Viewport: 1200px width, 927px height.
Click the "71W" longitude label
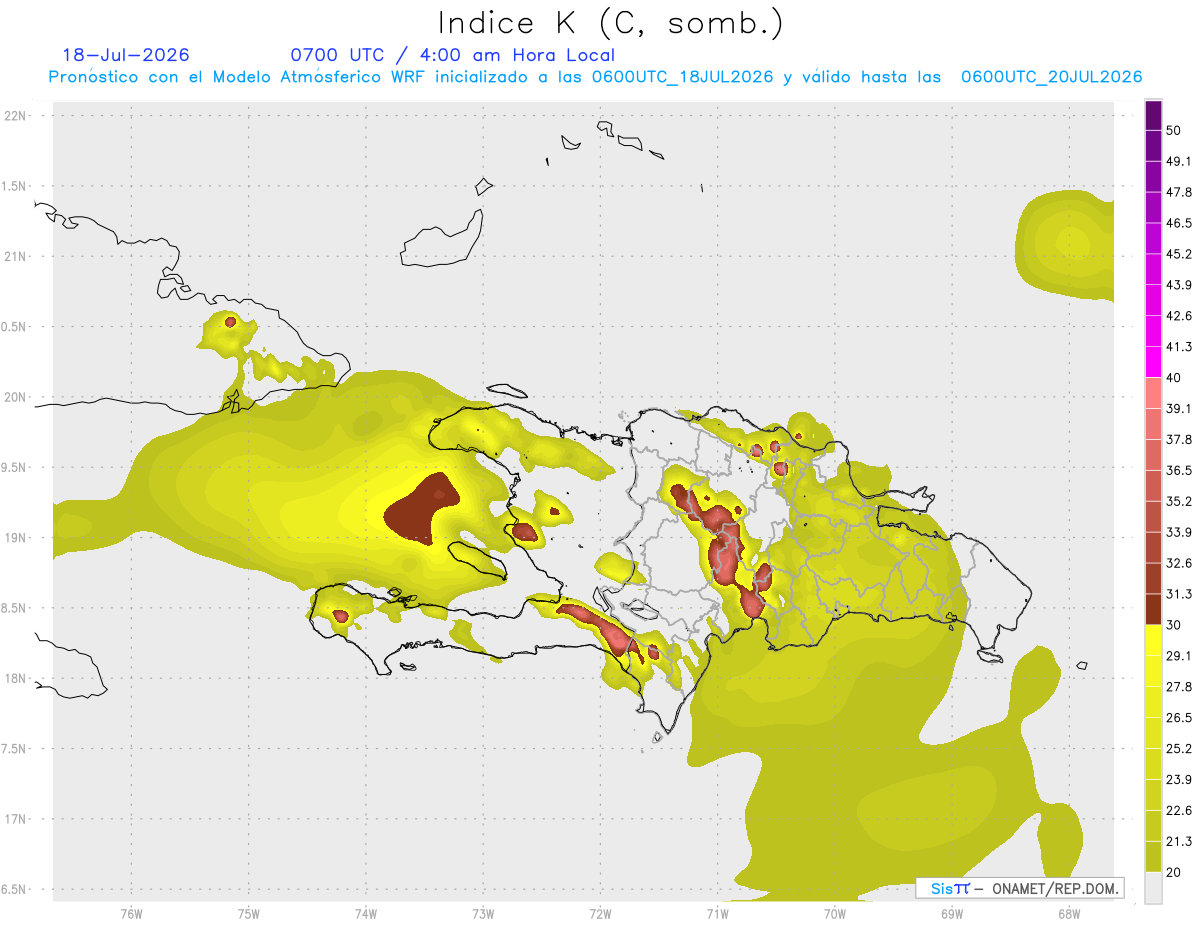[717, 913]
